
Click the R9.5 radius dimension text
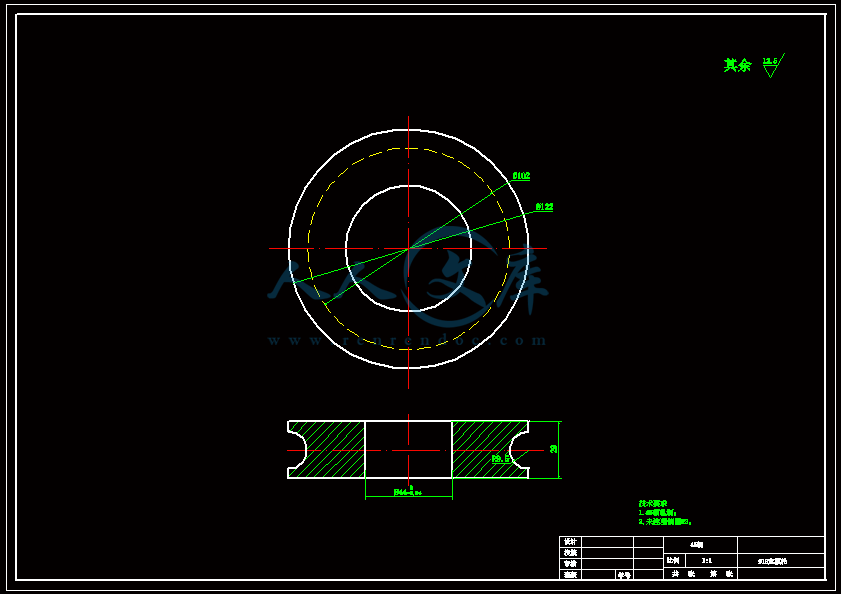tap(500, 459)
